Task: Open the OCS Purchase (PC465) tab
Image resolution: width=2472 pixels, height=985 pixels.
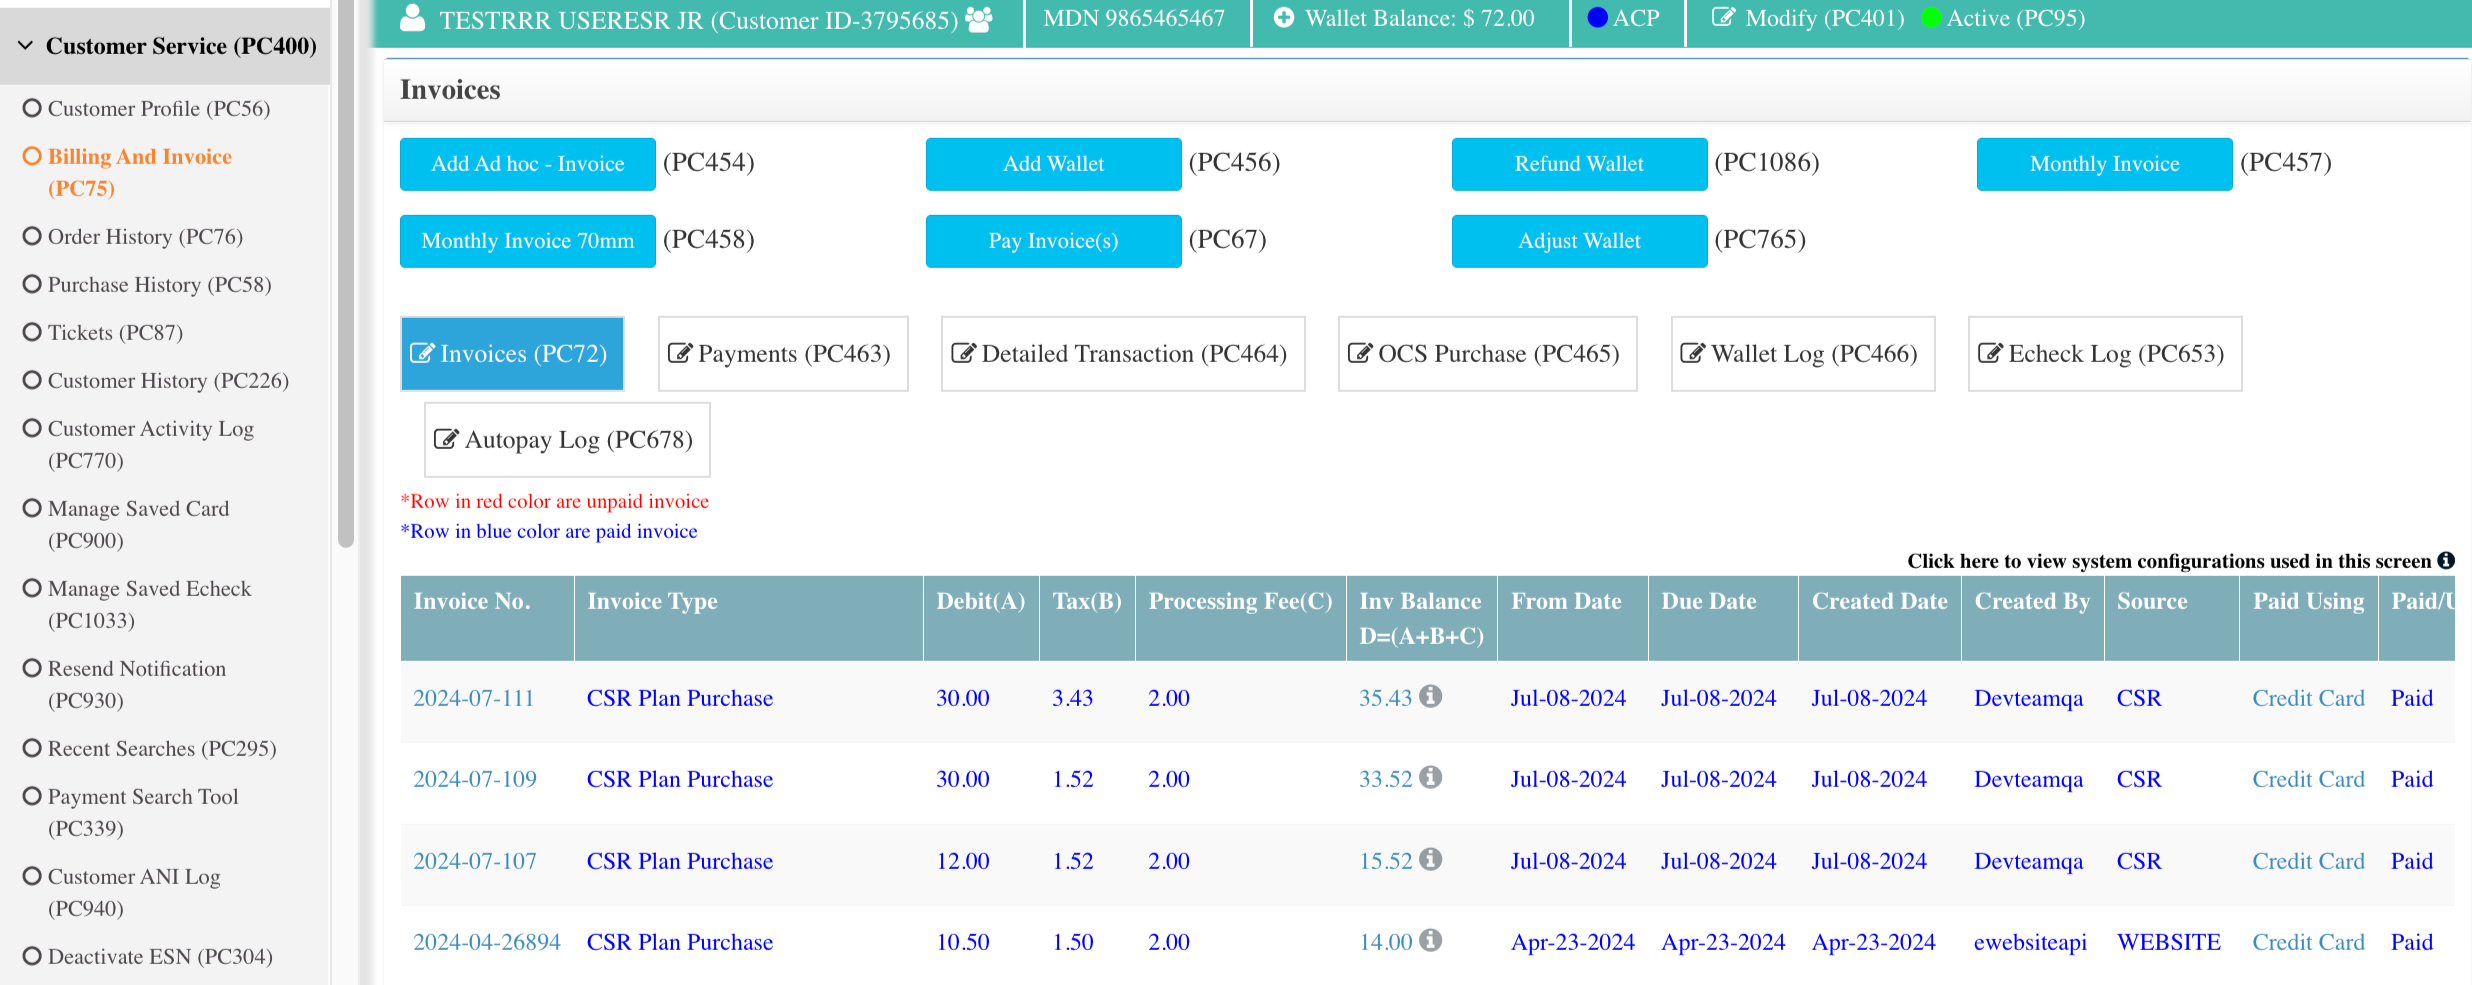Action: (1486, 353)
